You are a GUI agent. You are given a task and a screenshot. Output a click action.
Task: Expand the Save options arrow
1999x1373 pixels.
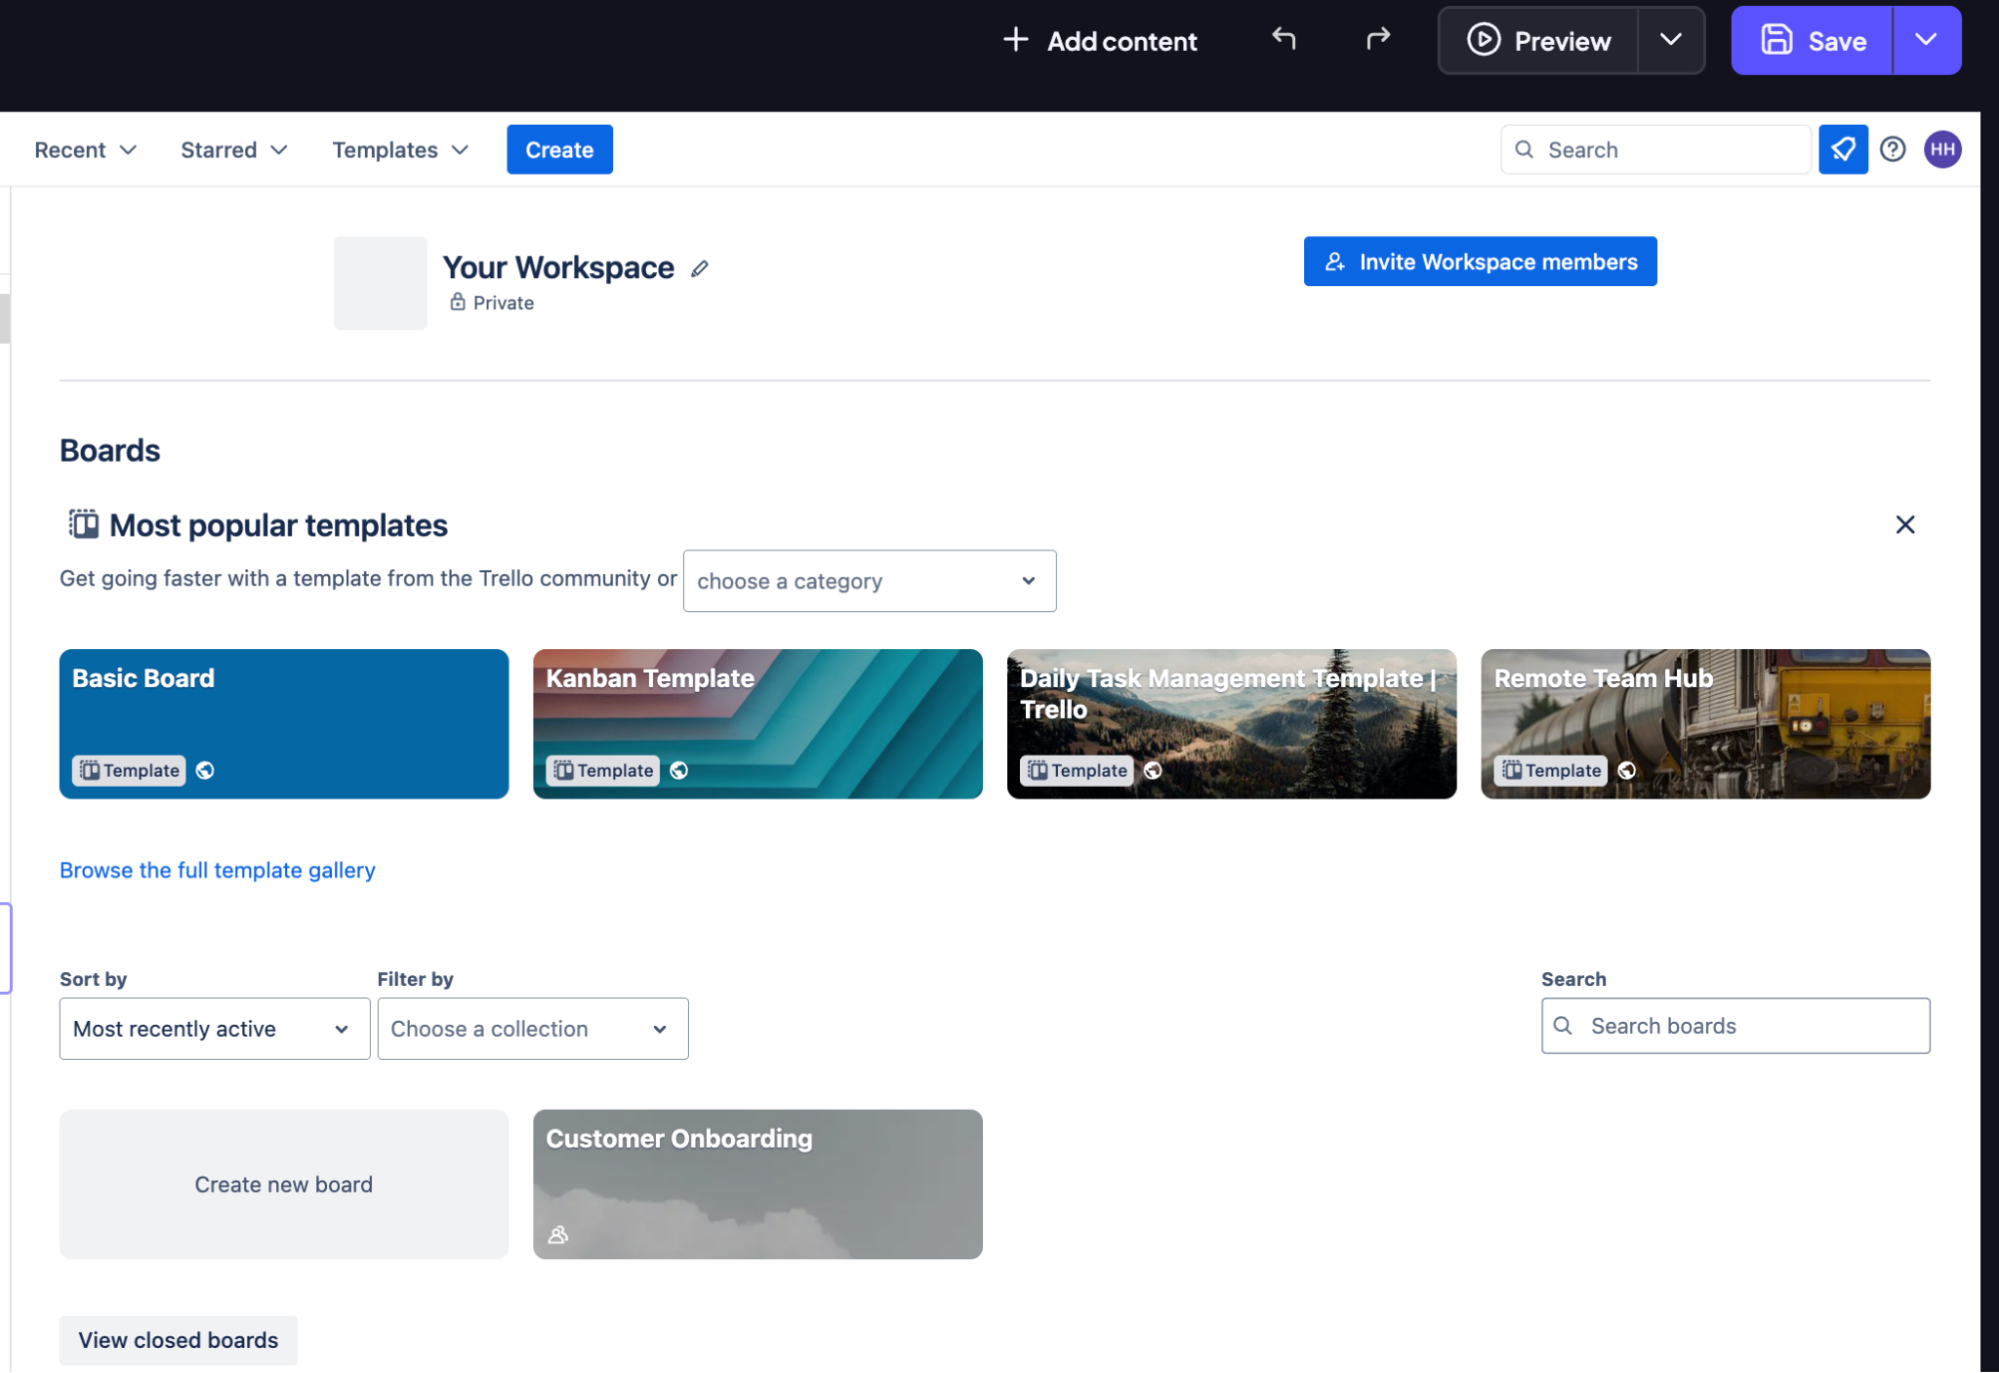click(x=1926, y=40)
